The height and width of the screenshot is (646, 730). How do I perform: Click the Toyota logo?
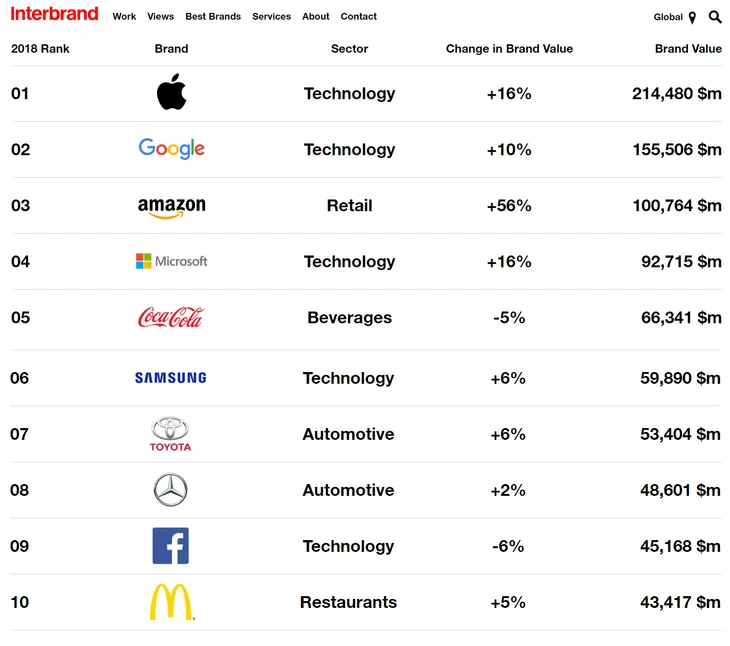pyautogui.click(x=170, y=434)
